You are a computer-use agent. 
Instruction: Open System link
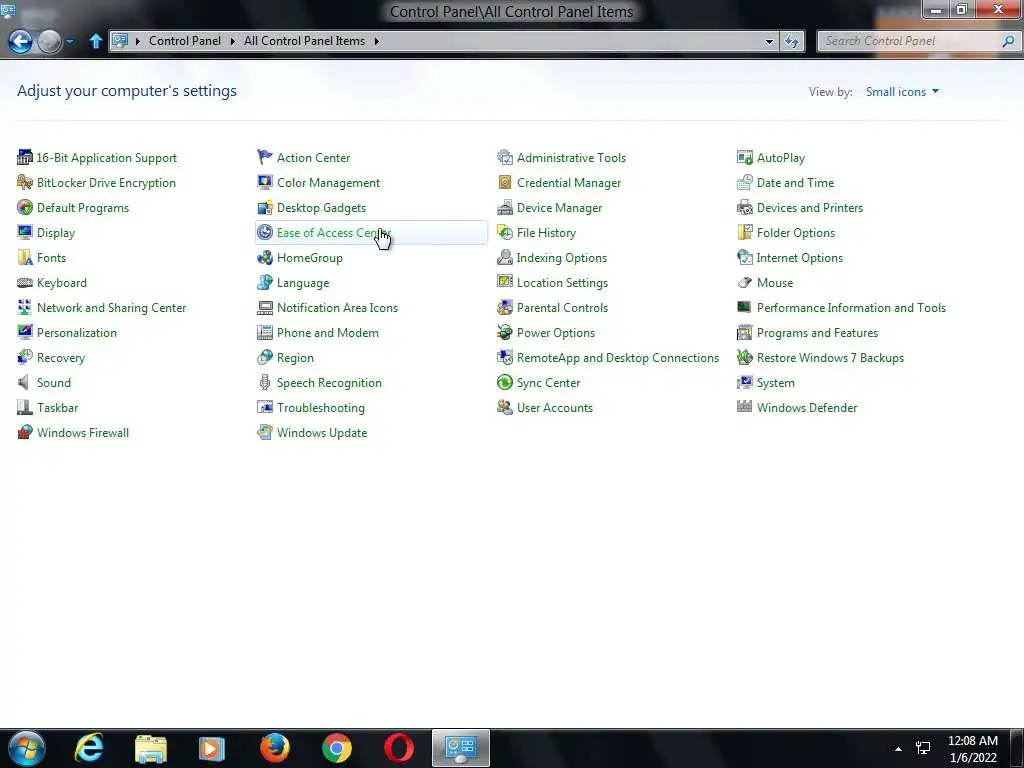pyautogui.click(x=775, y=383)
